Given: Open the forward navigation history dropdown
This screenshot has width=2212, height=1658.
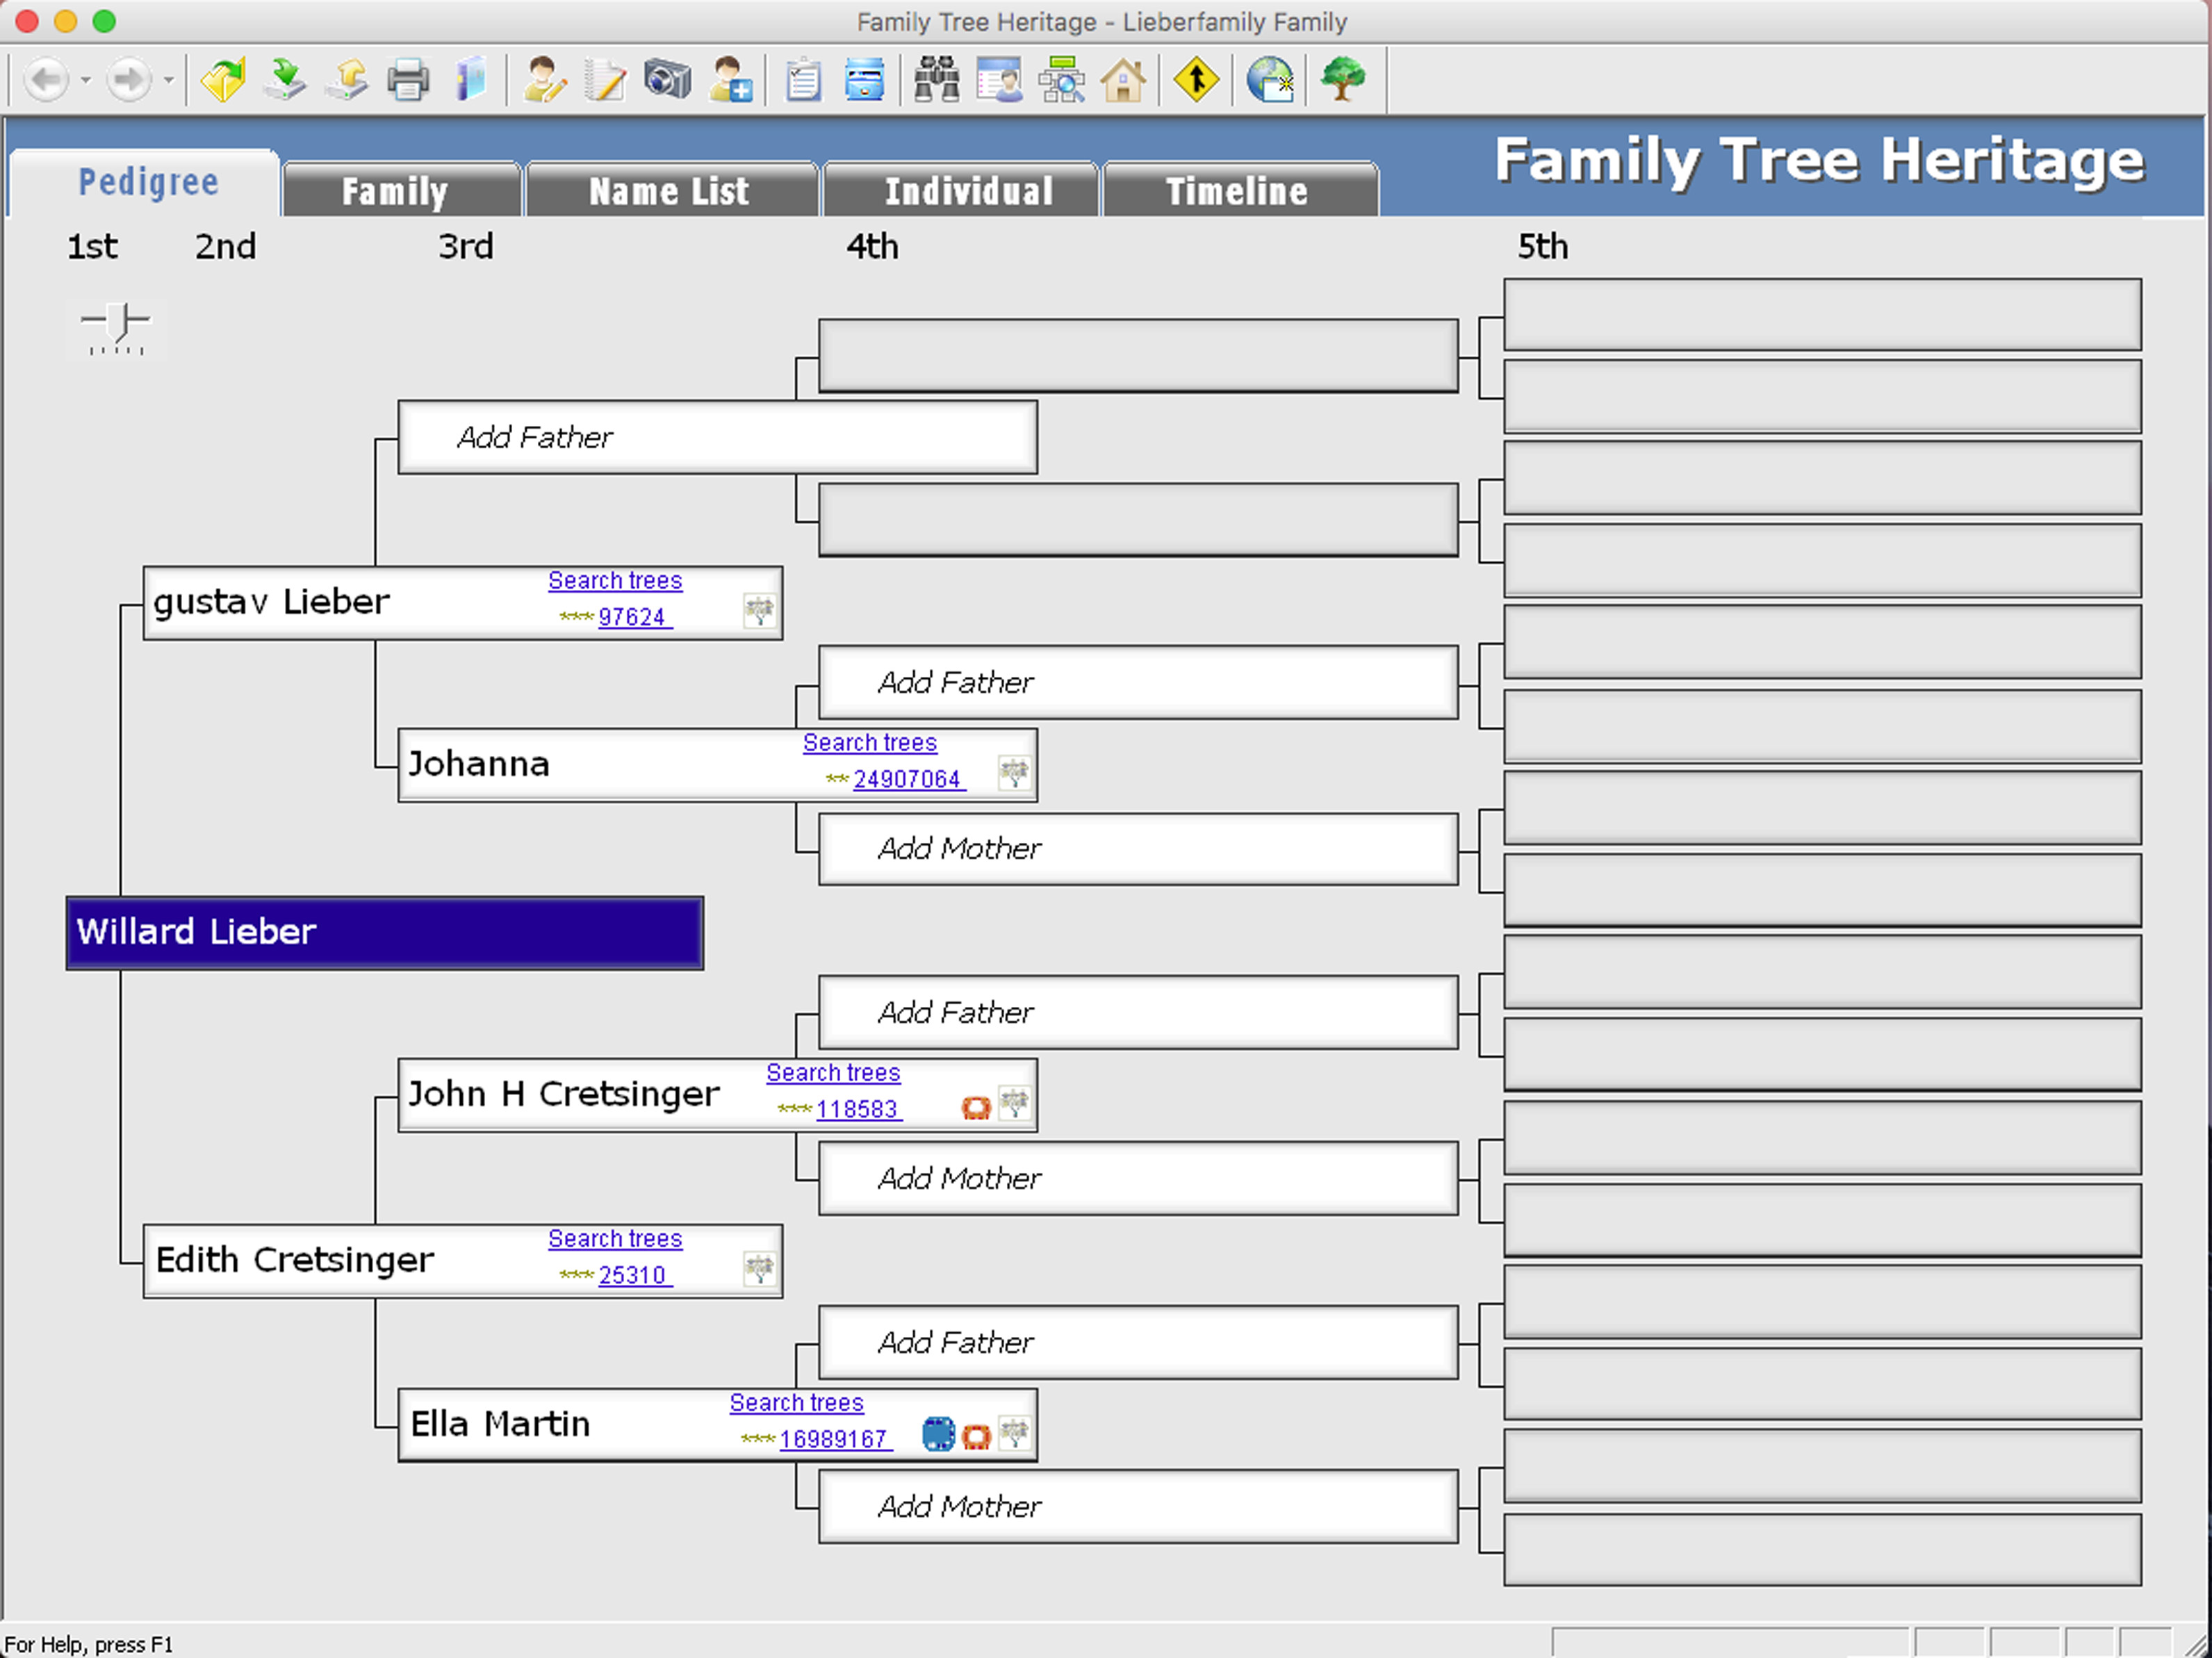Looking at the screenshot, I should (x=168, y=80).
